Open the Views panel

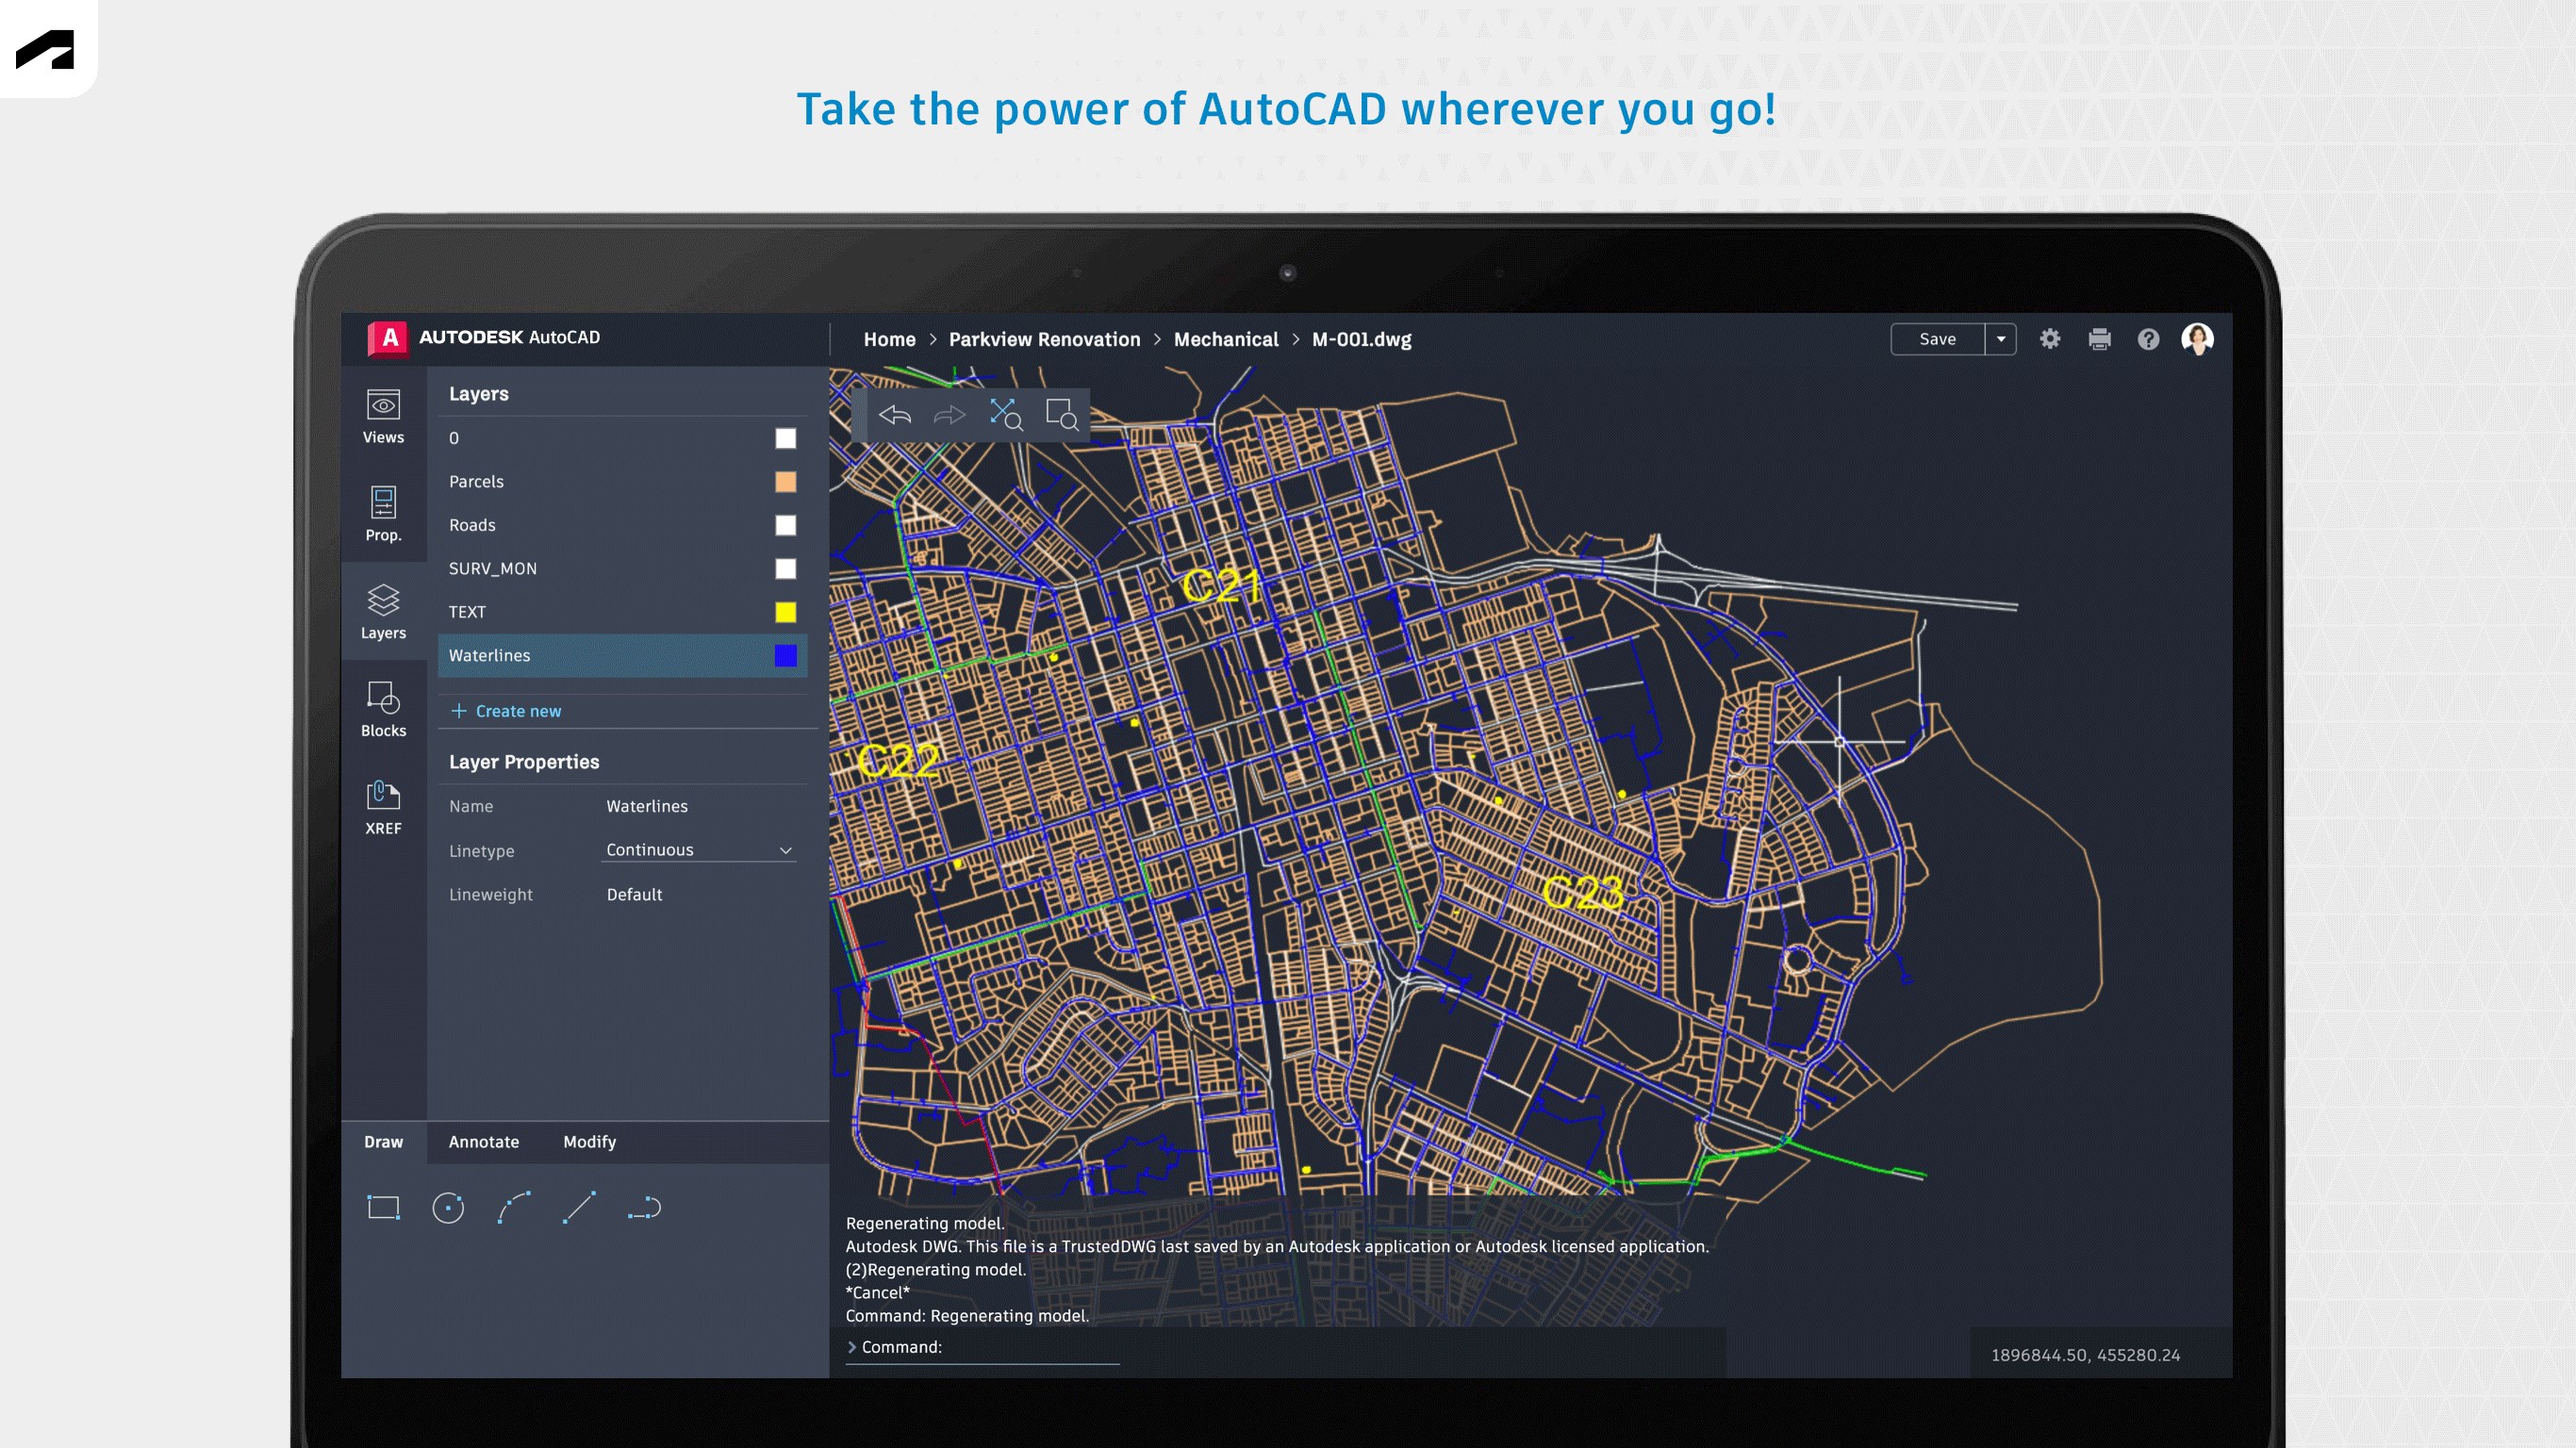pyautogui.click(x=383, y=417)
